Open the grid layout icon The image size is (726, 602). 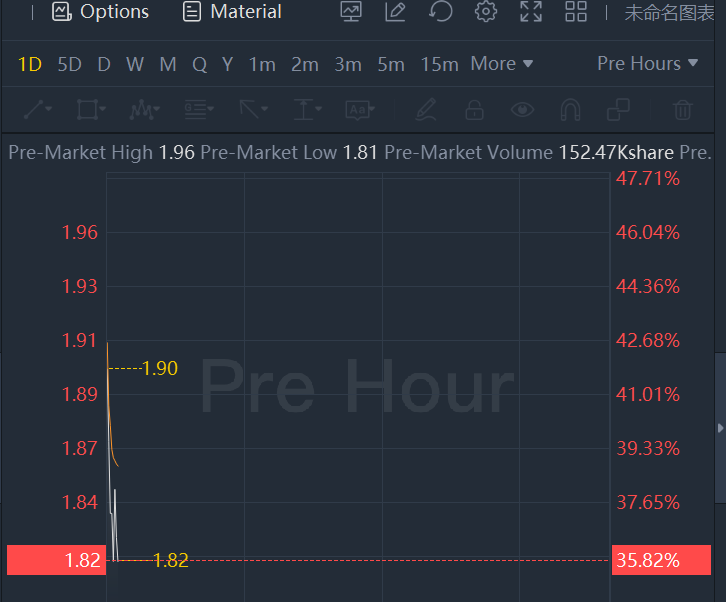click(576, 12)
